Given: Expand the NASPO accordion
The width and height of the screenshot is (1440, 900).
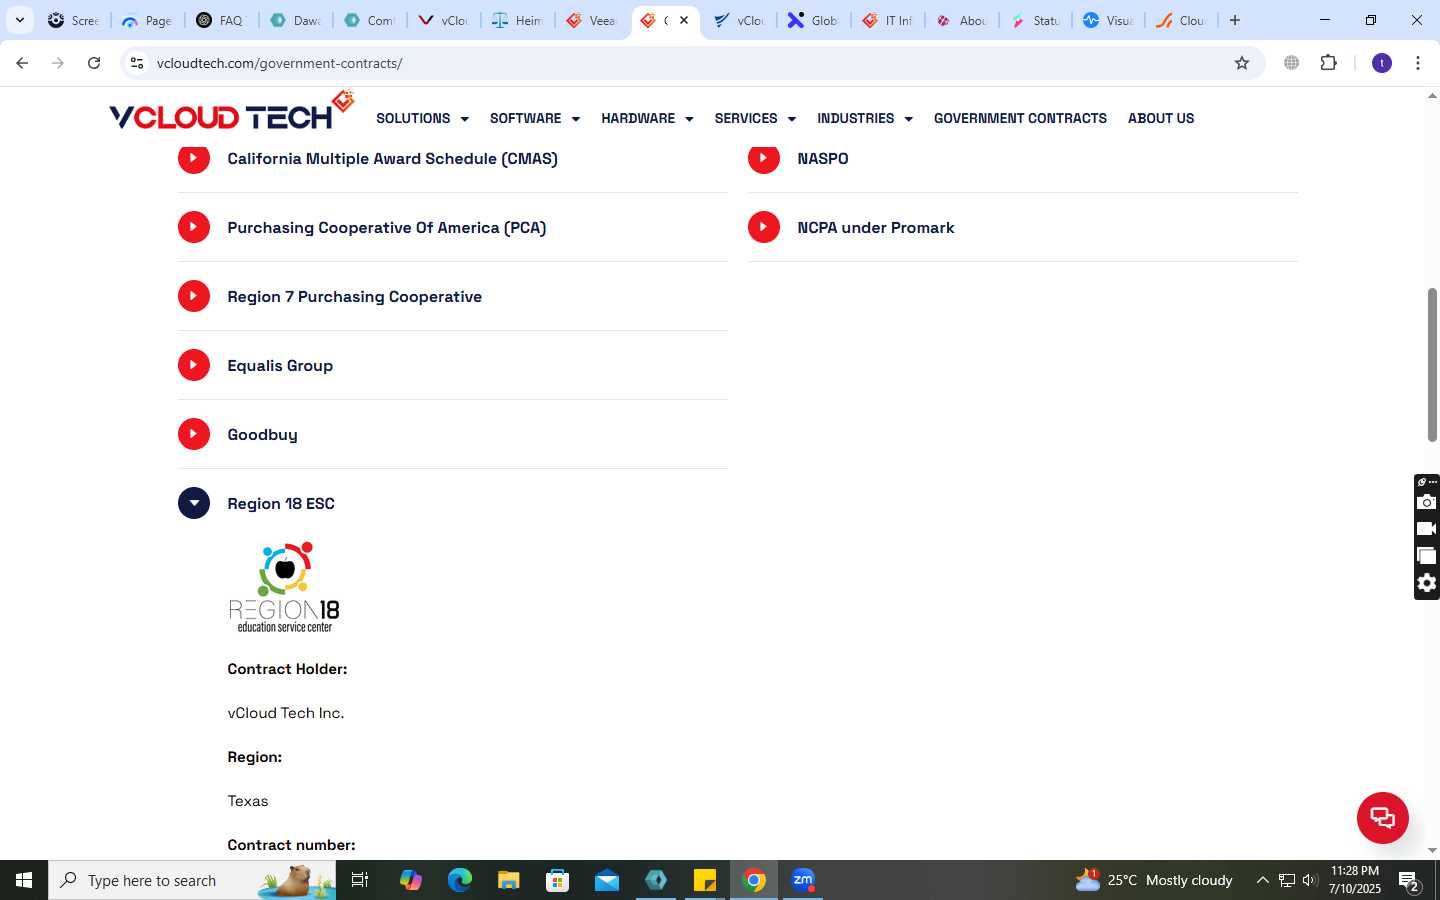Looking at the screenshot, I should [x=1022, y=158].
